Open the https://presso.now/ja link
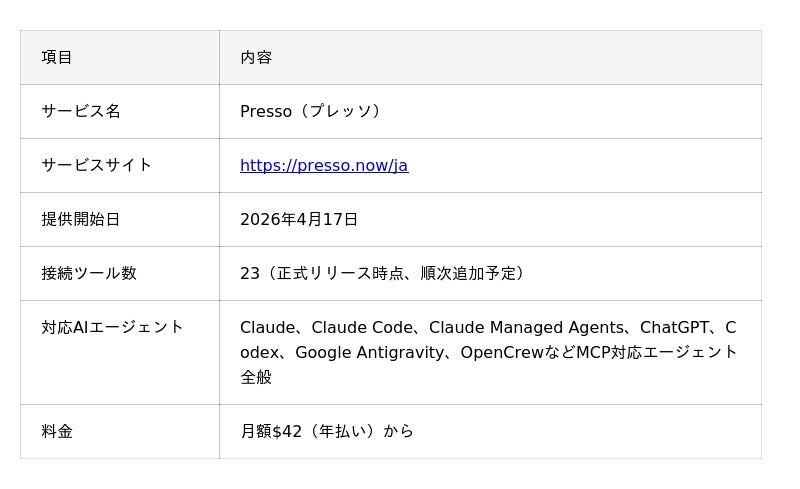 323,166
